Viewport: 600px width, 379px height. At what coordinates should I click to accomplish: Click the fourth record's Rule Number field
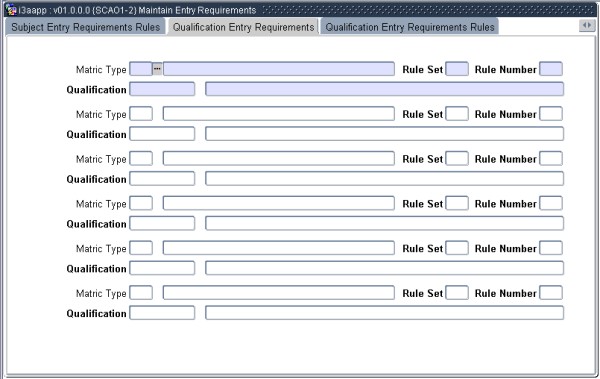click(x=551, y=204)
